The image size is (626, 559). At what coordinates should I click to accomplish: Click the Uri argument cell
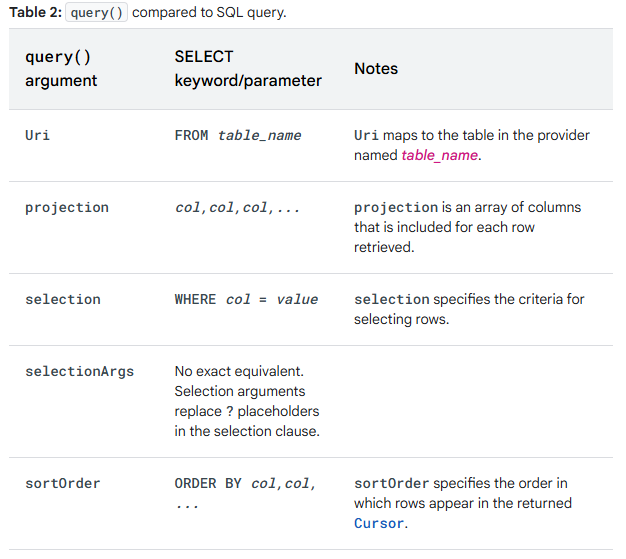tap(37, 135)
